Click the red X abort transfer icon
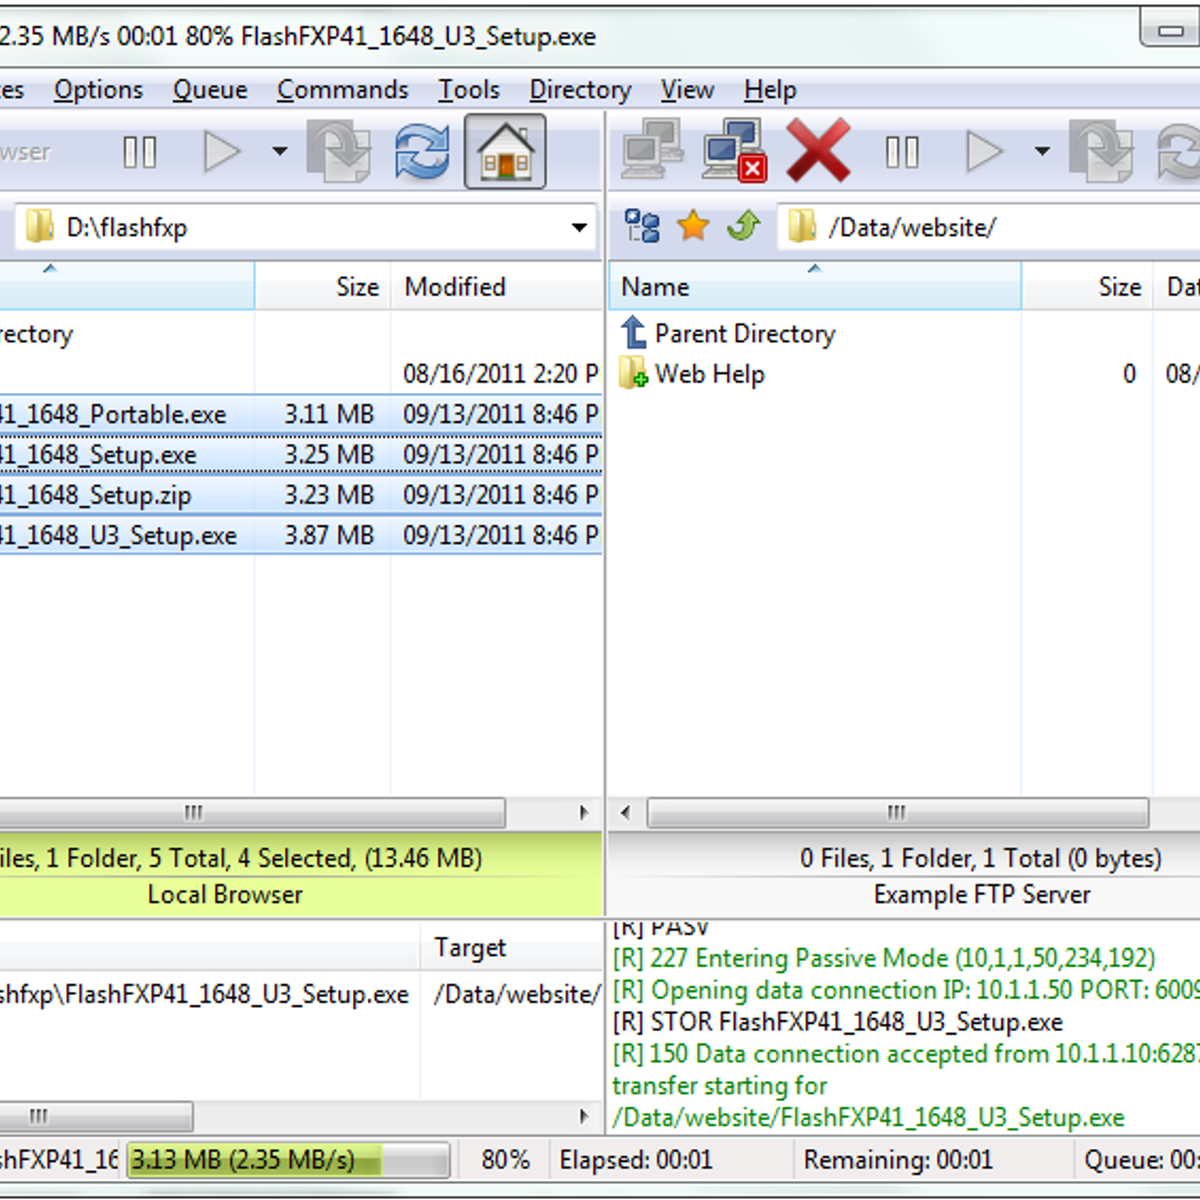 (x=818, y=152)
